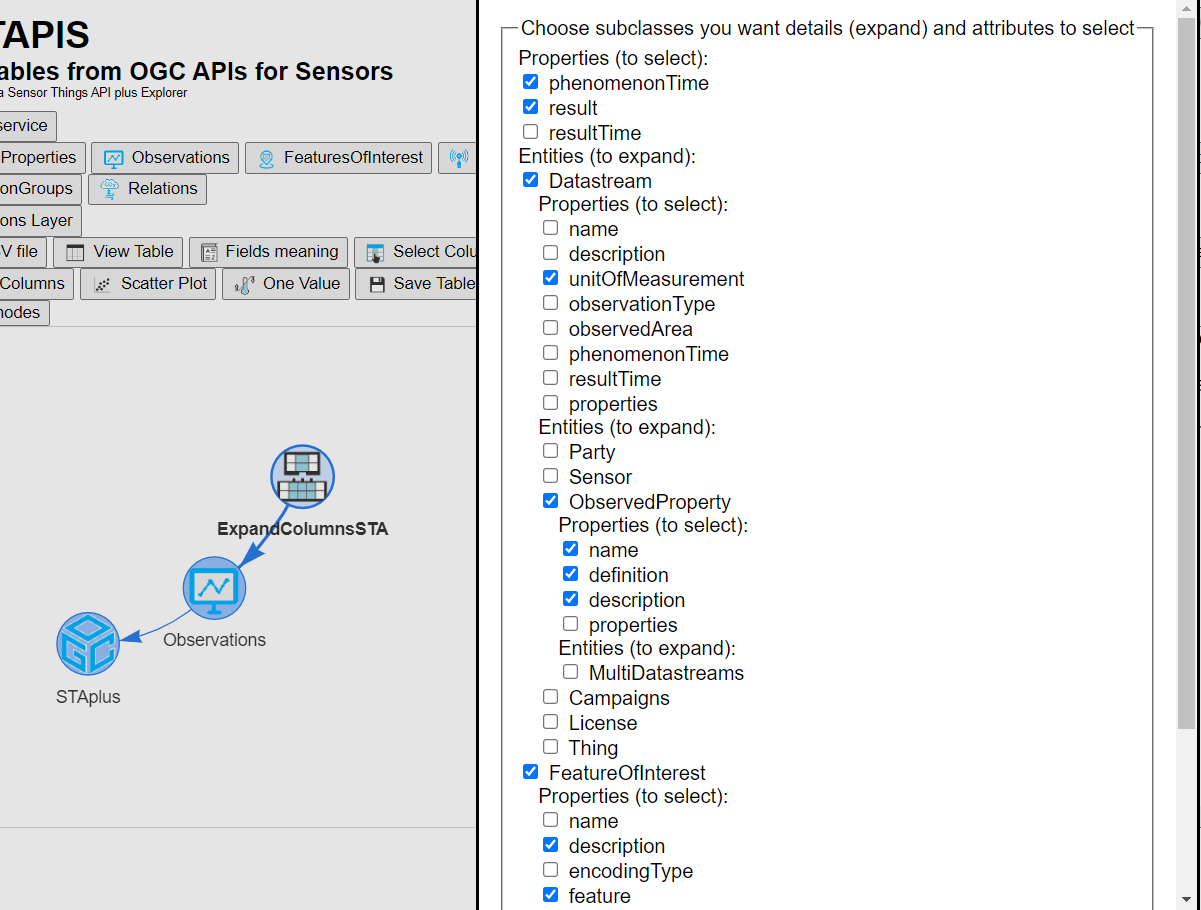Image resolution: width=1201 pixels, height=910 pixels.
Task: Click the STAplus node icon
Action: [x=88, y=644]
